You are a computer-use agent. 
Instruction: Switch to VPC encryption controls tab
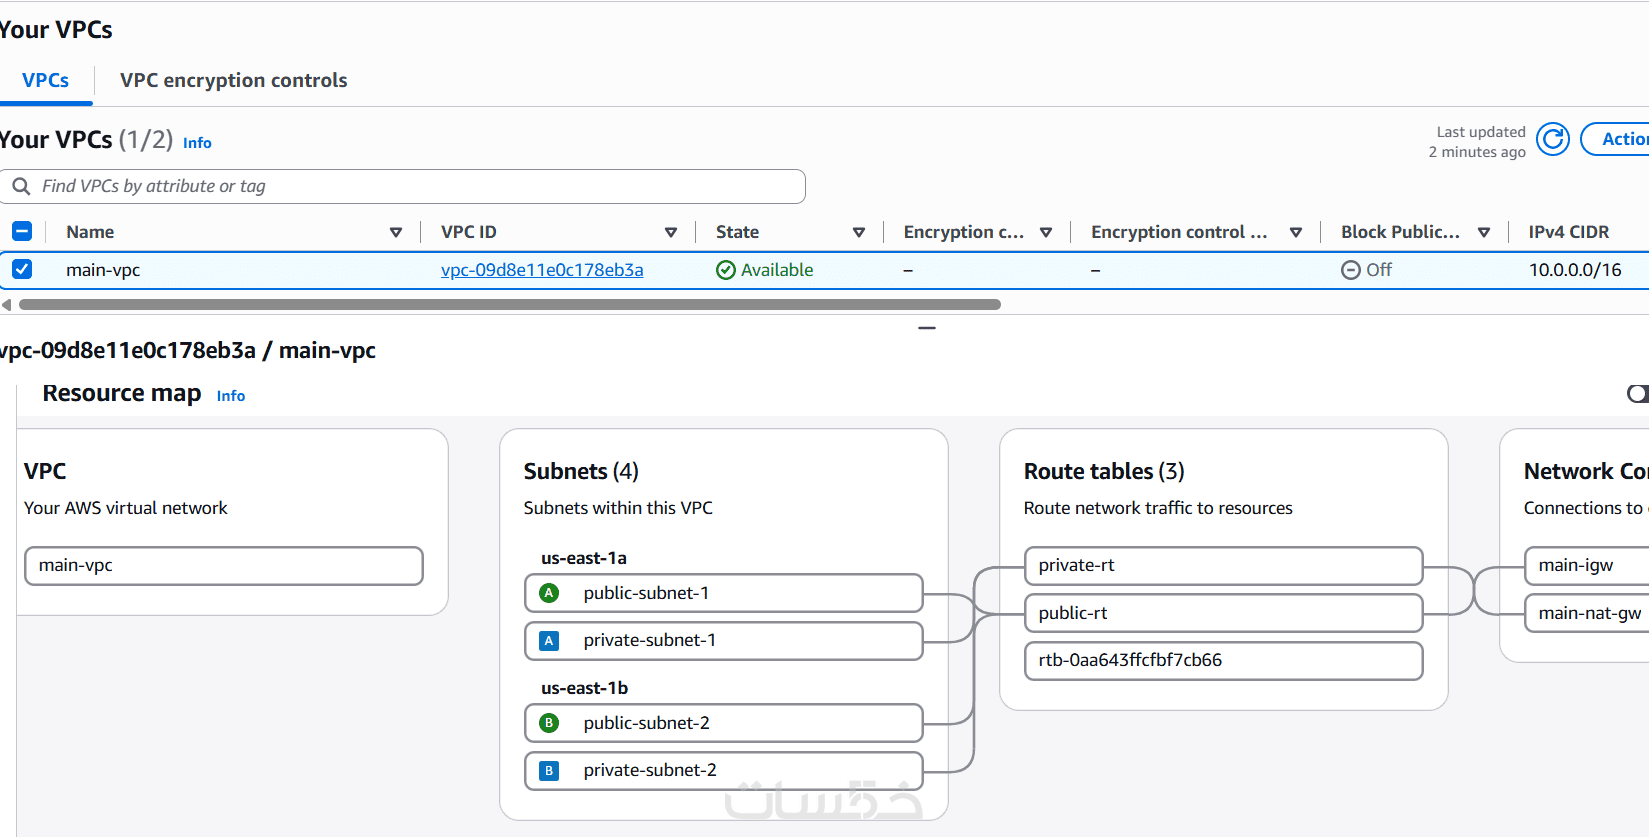coord(234,80)
